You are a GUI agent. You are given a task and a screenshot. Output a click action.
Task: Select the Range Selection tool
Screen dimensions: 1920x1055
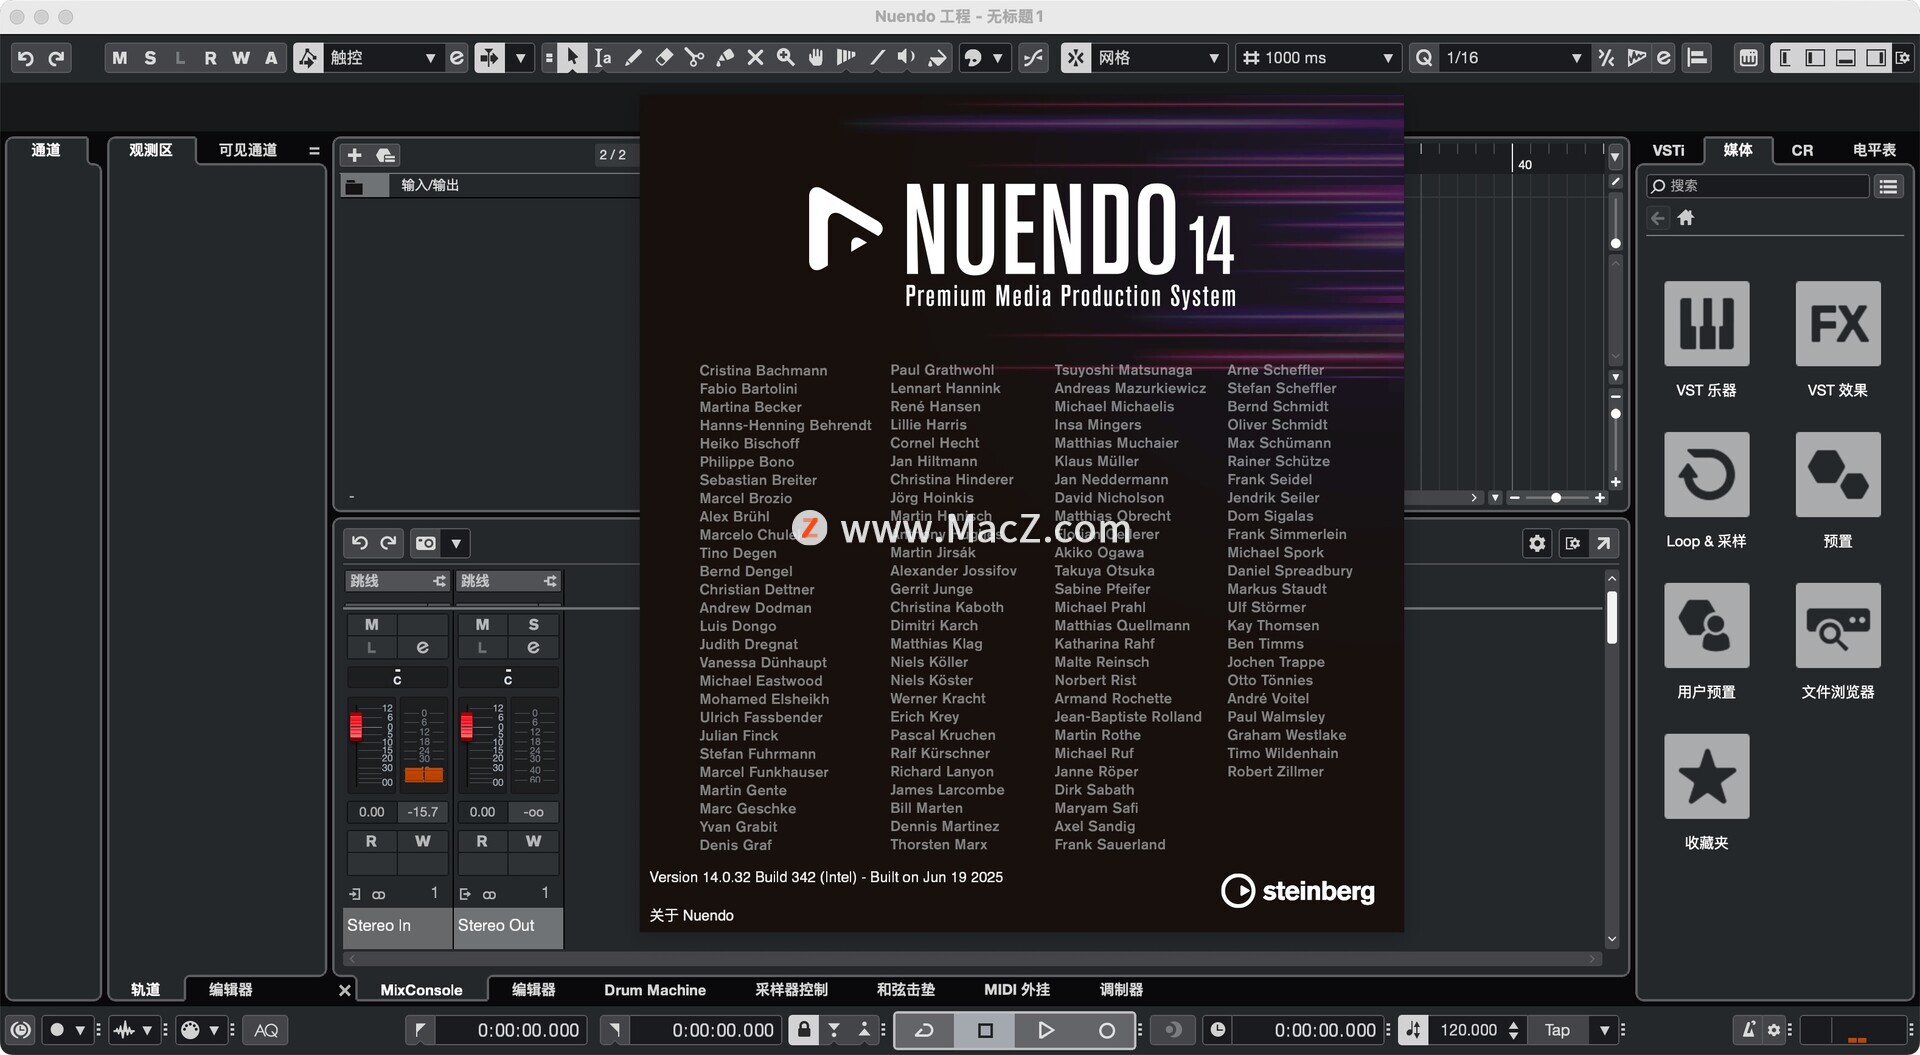602,58
